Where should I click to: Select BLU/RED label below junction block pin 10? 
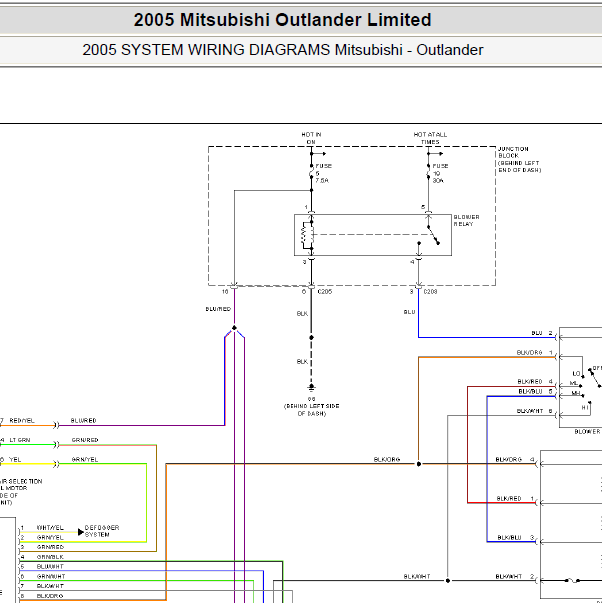point(218,309)
